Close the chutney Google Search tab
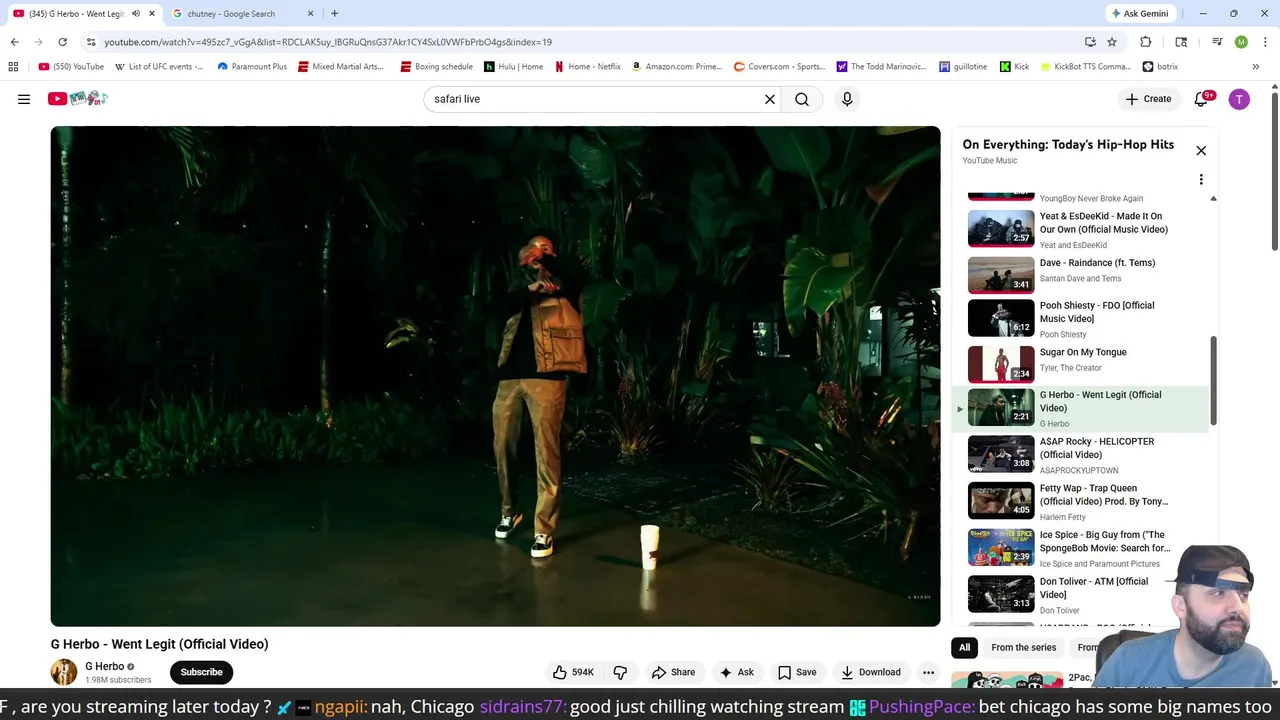This screenshot has height=720, width=1280. pyautogui.click(x=310, y=14)
